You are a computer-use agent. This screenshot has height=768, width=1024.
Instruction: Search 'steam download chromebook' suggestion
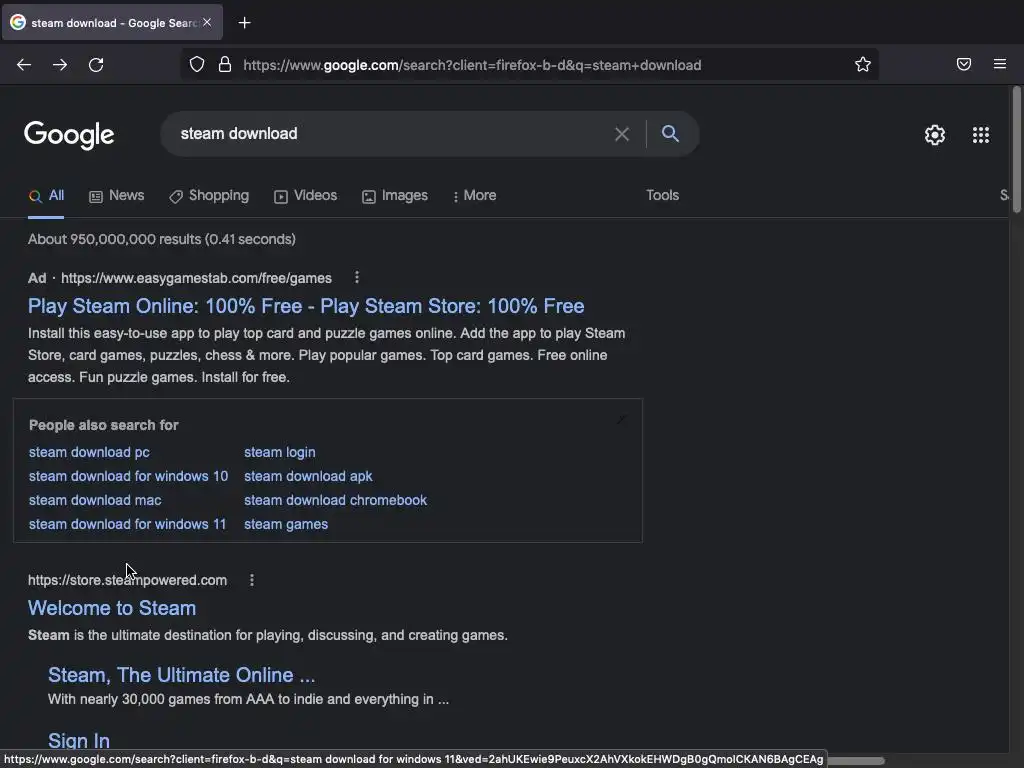coord(336,500)
